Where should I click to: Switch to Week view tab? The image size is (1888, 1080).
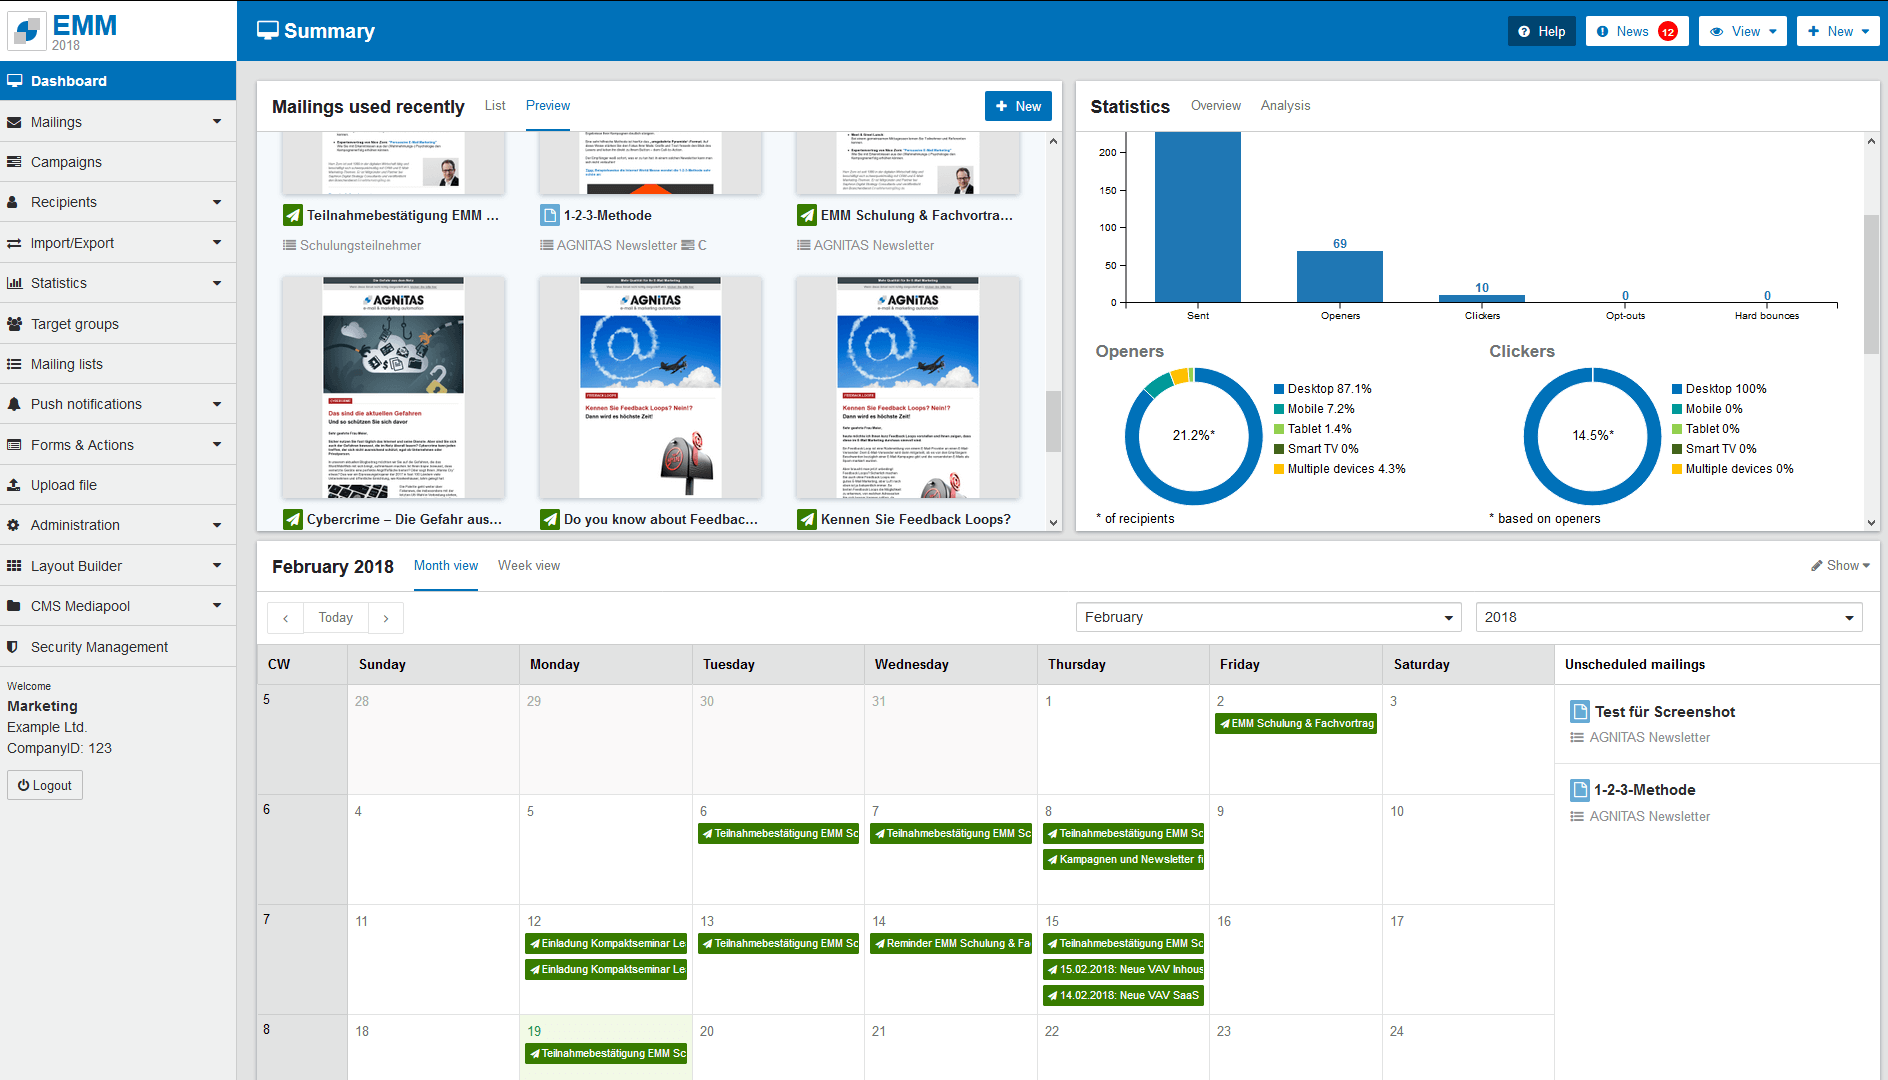528,566
